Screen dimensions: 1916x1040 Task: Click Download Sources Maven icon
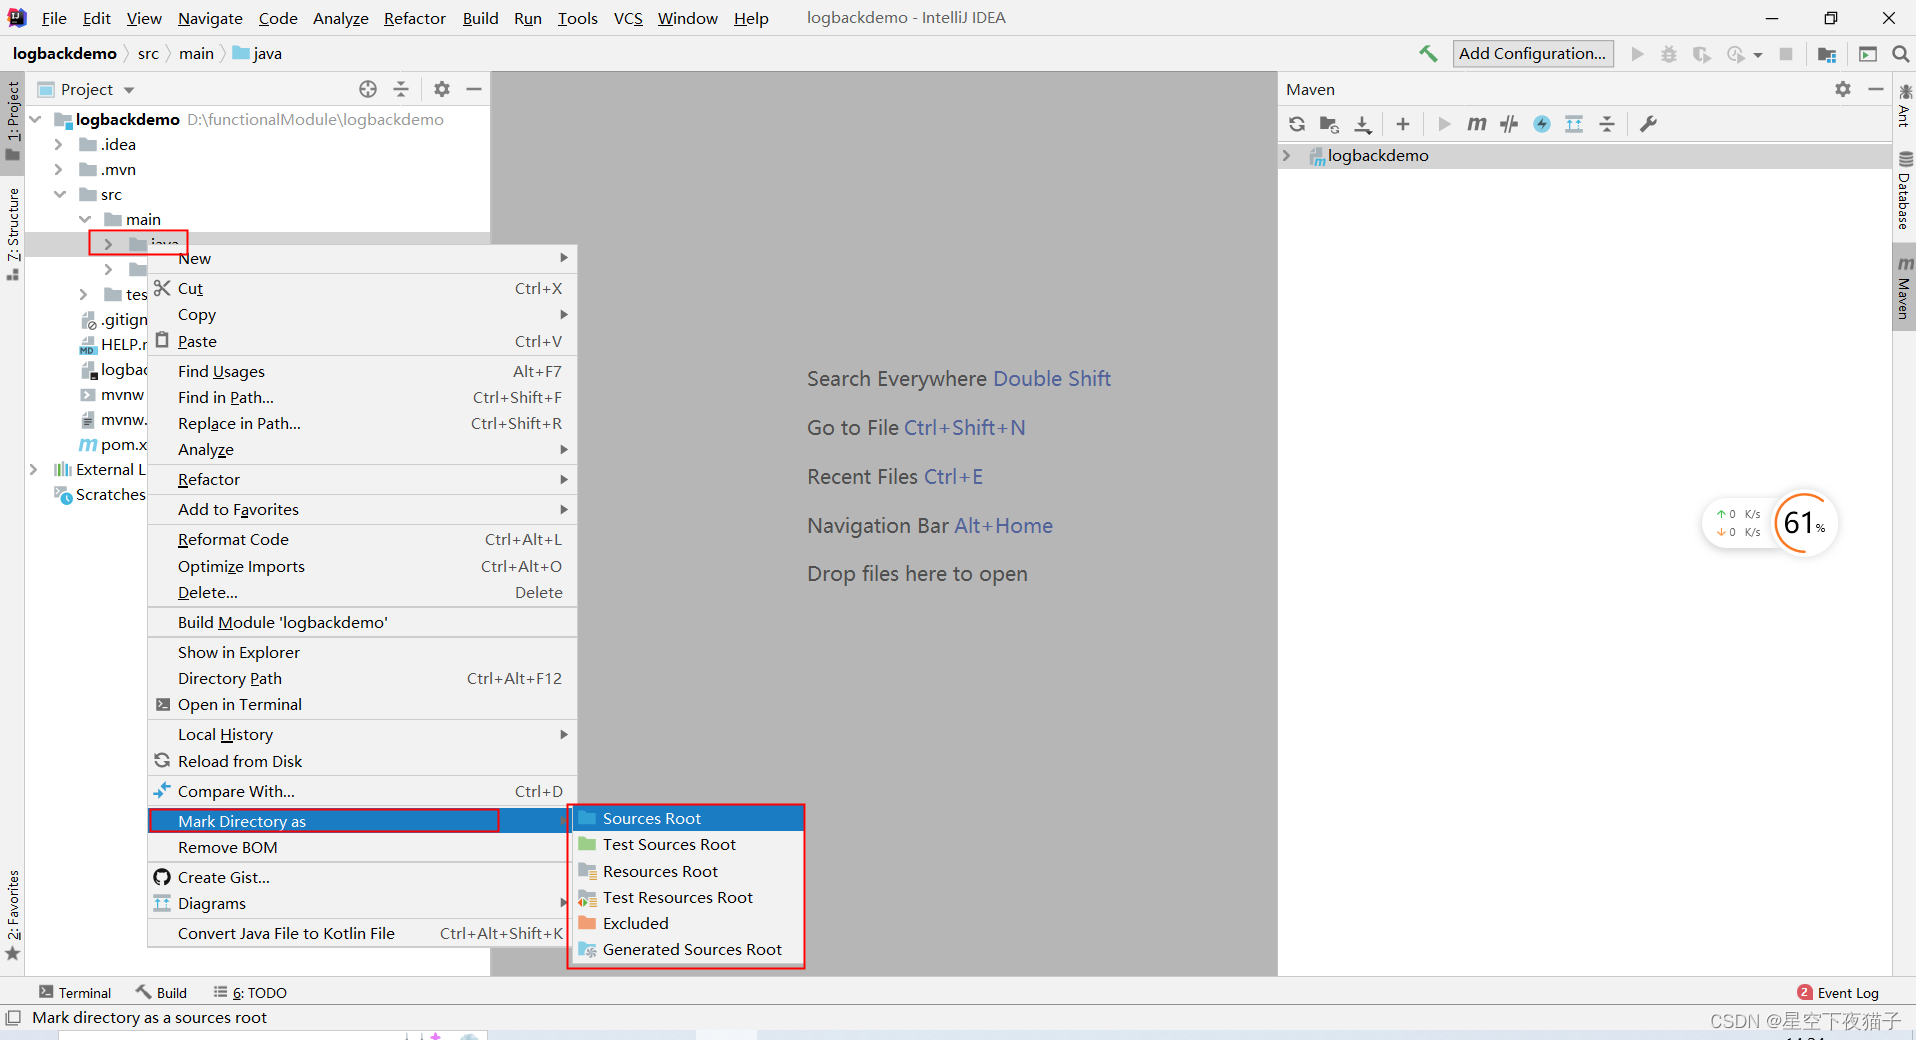tap(1363, 124)
